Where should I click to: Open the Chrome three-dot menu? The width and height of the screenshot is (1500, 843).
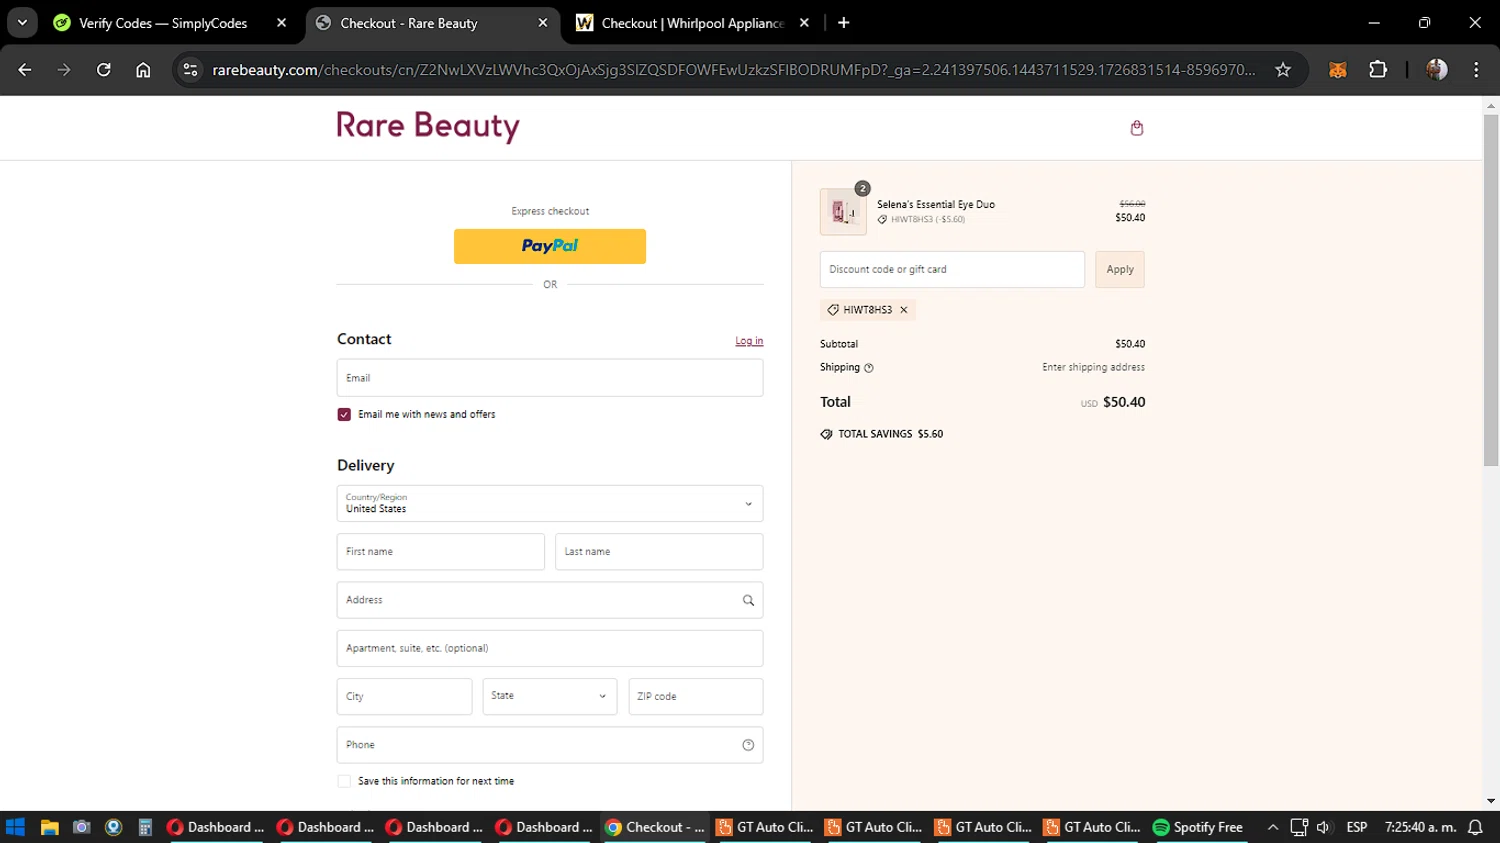coord(1476,69)
